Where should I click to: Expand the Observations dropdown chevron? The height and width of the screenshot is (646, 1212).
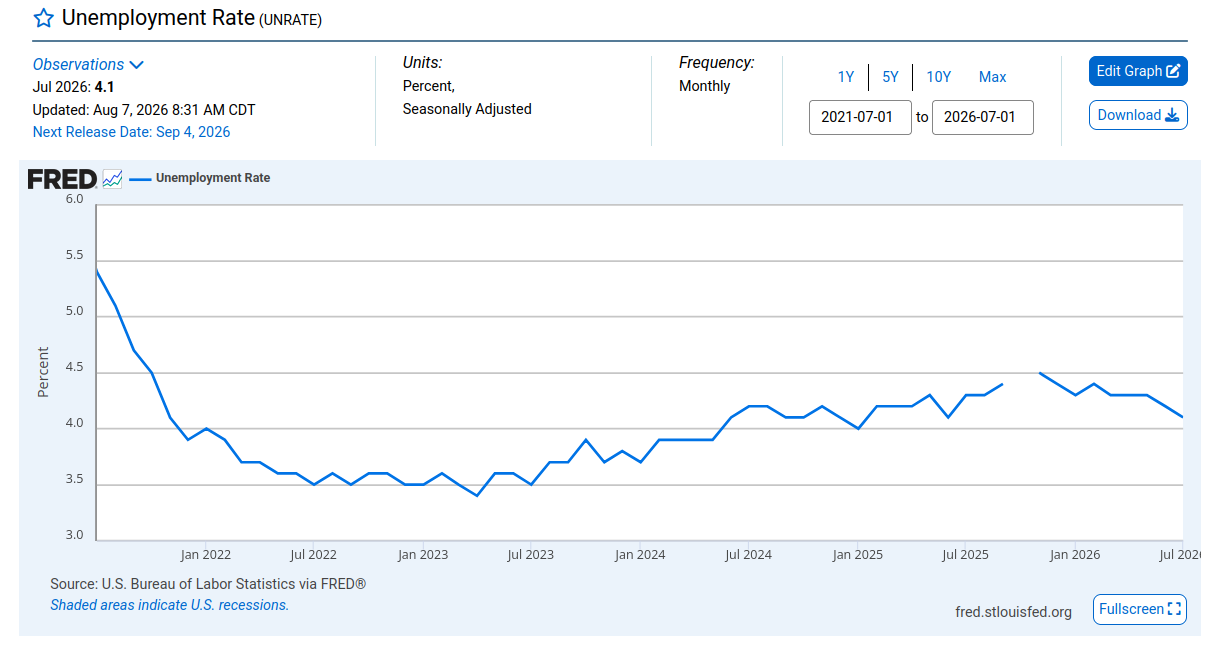tap(137, 65)
